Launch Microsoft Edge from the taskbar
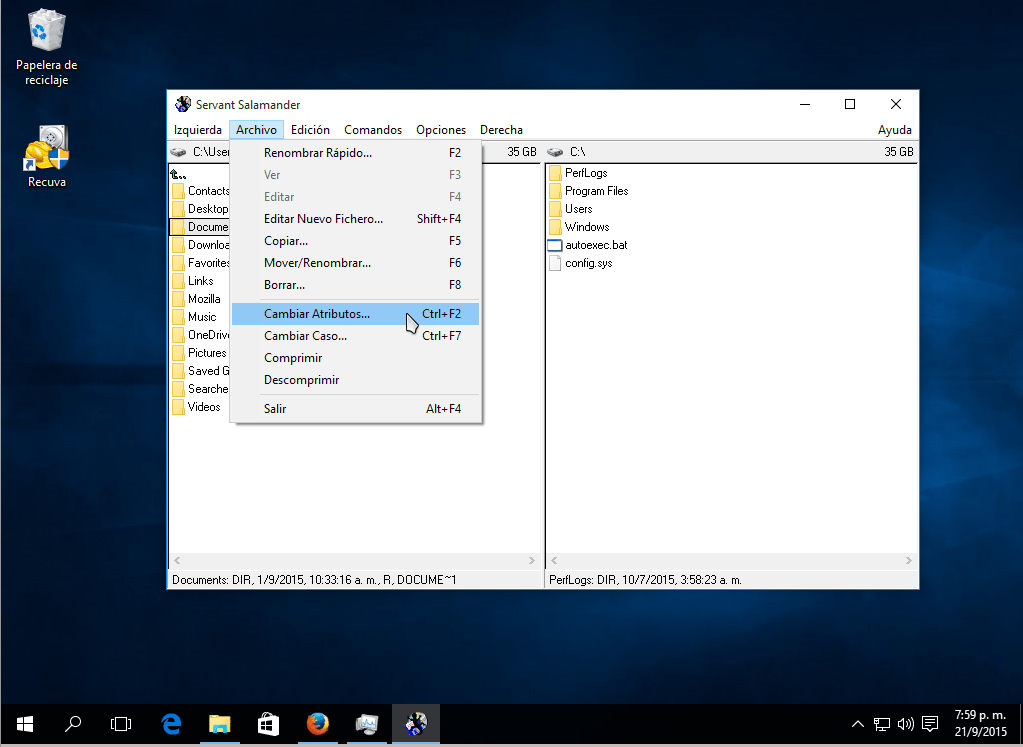The image size is (1023, 747). point(171,724)
